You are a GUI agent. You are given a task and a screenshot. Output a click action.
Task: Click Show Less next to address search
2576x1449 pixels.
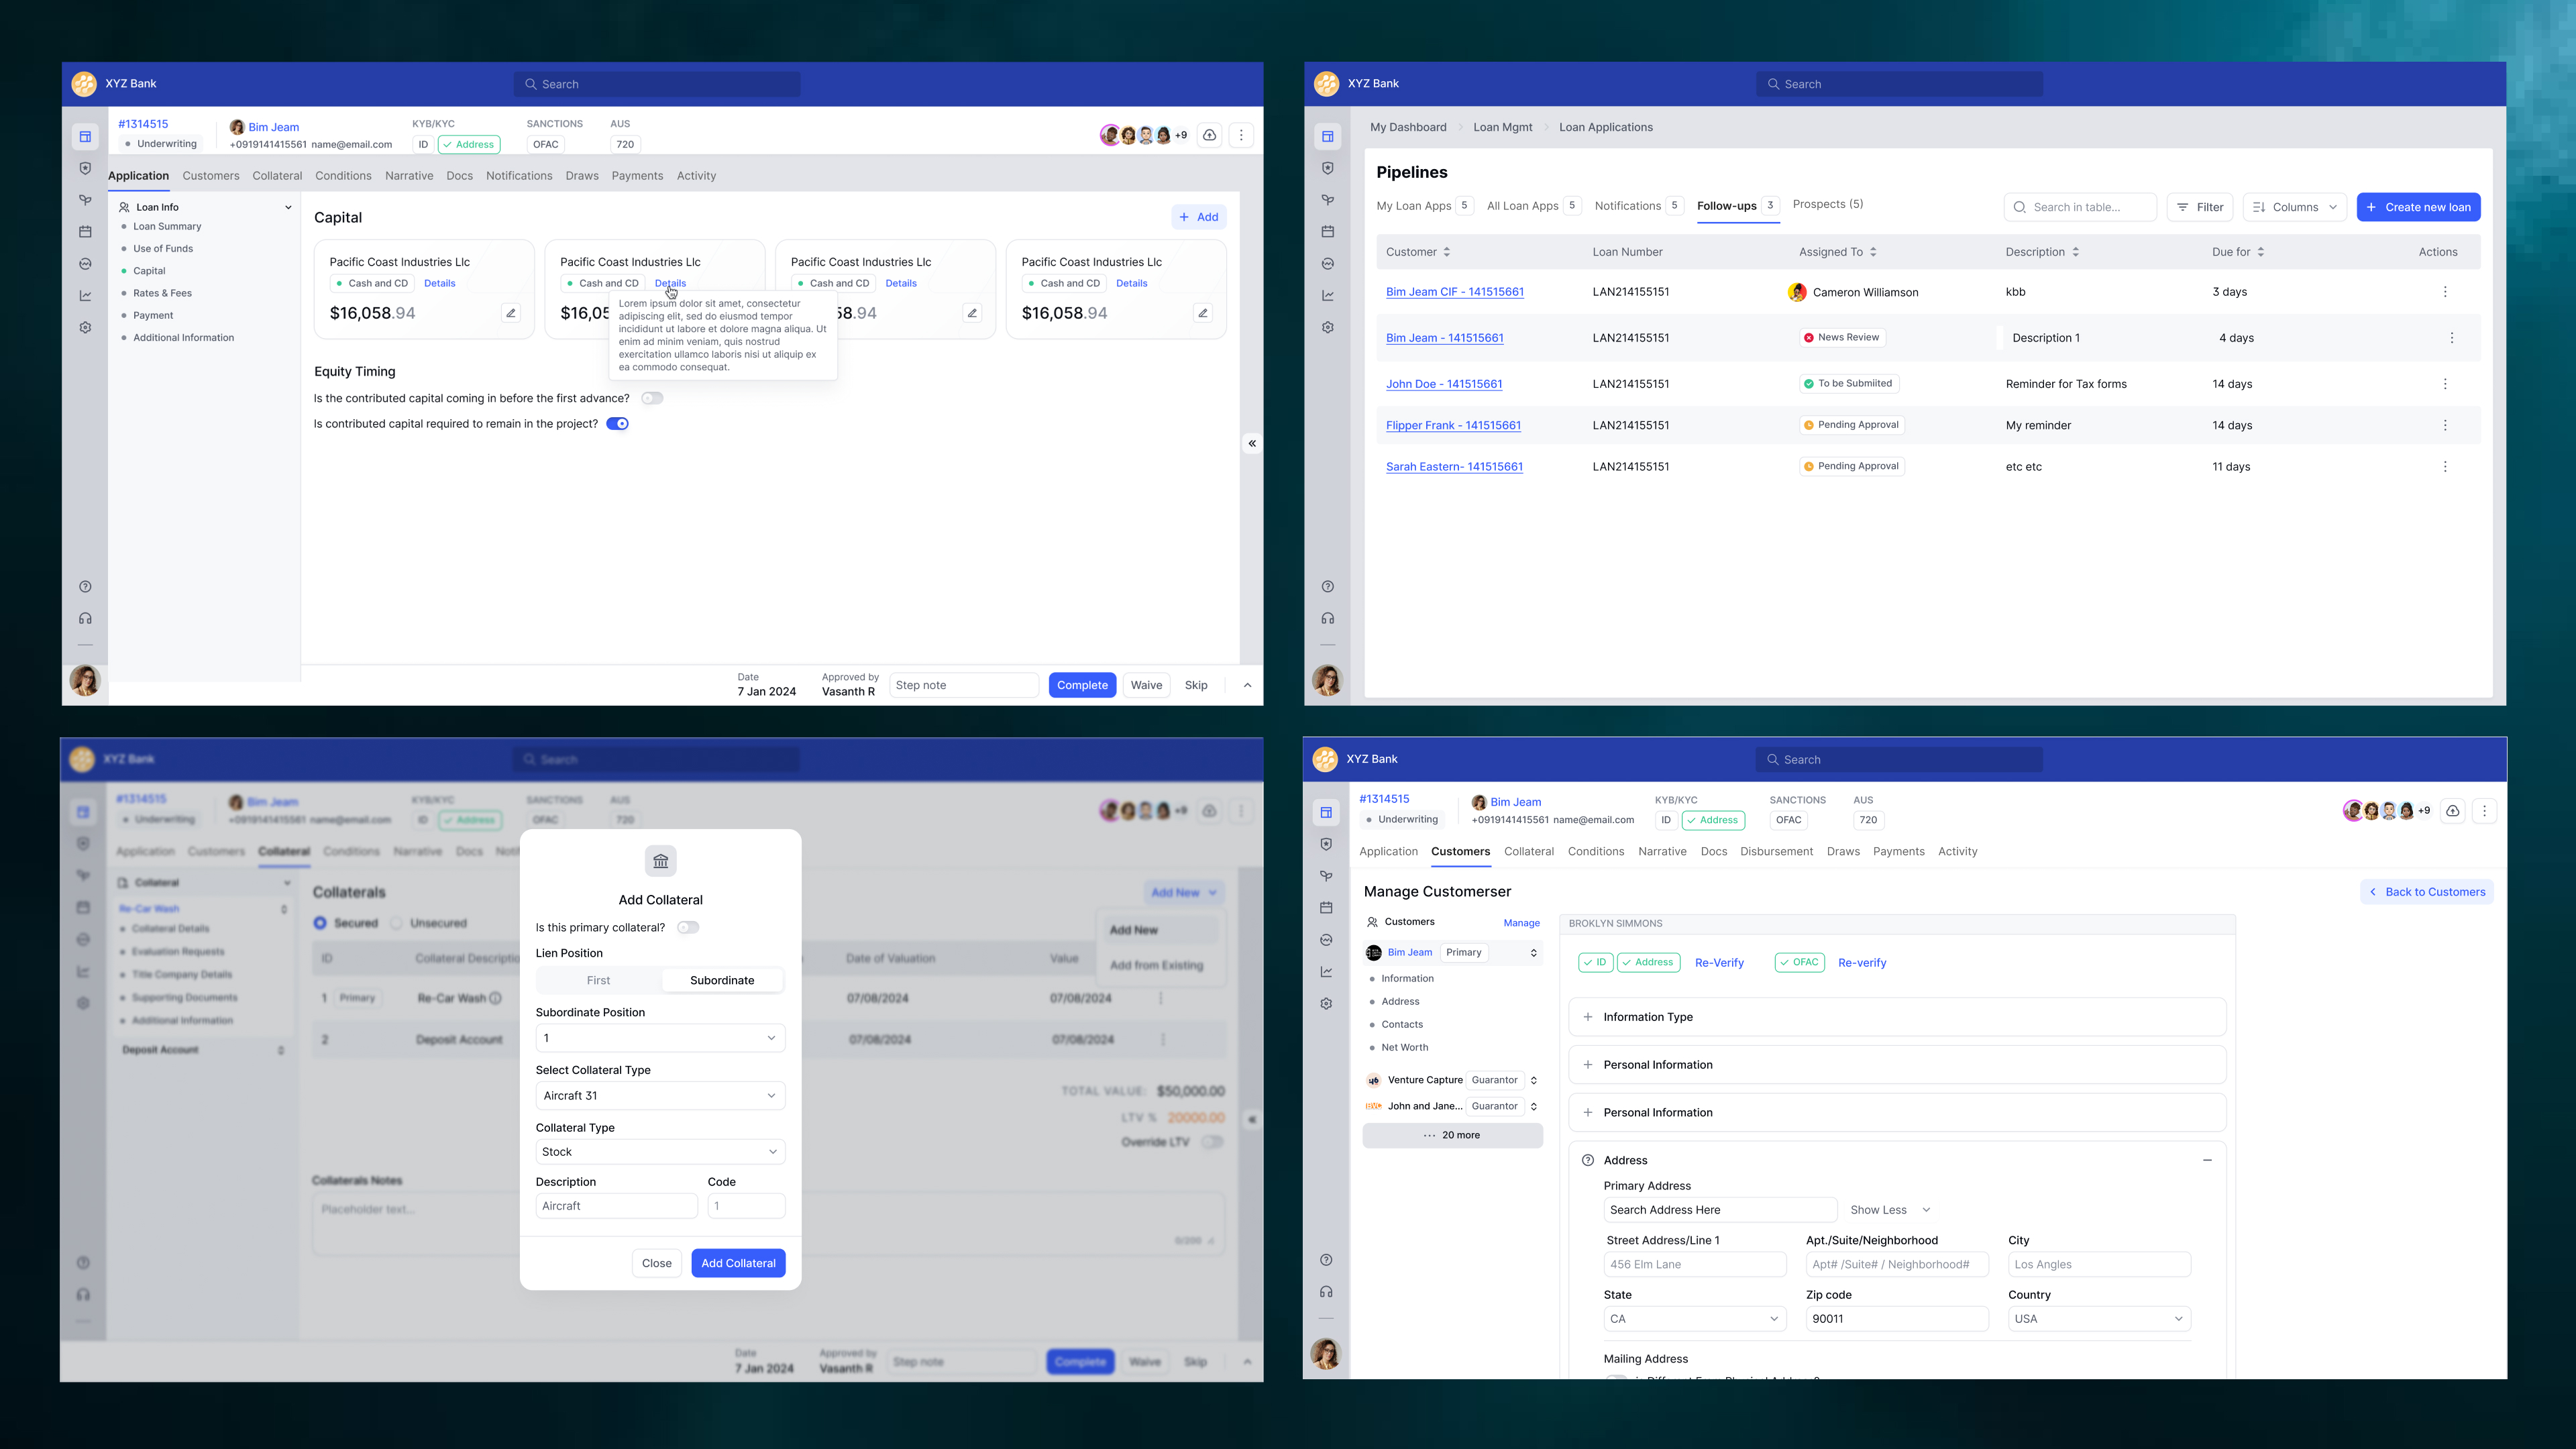pyautogui.click(x=1889, y=1210)
